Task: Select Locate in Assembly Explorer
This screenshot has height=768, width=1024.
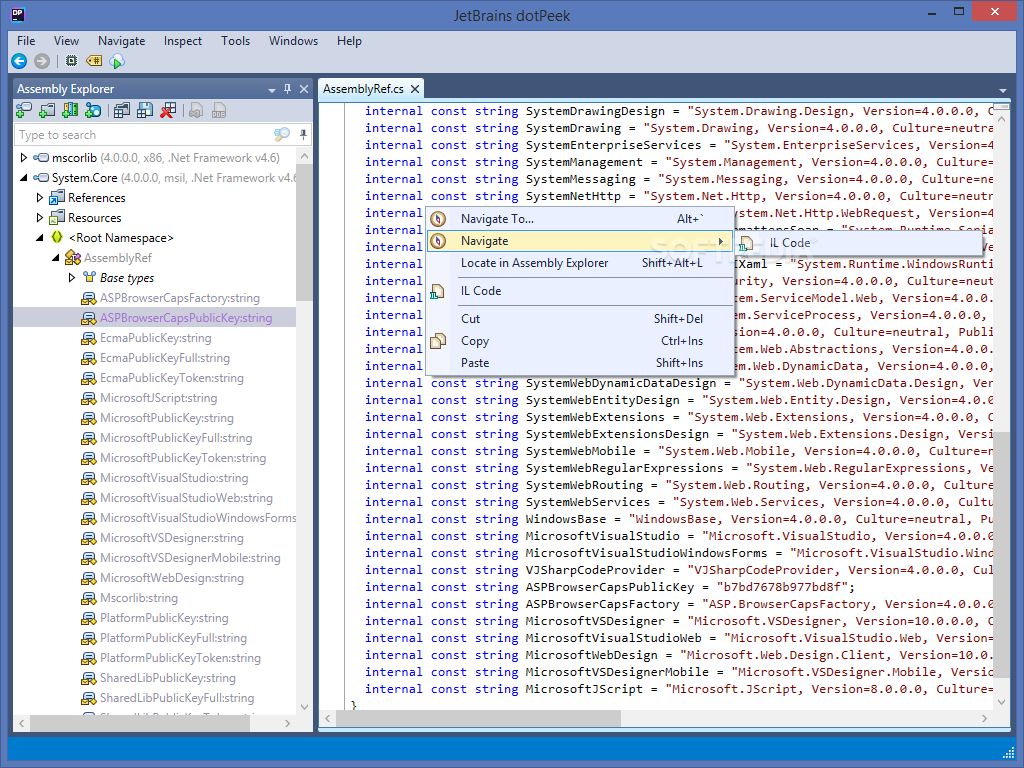Action: point(580,263)
